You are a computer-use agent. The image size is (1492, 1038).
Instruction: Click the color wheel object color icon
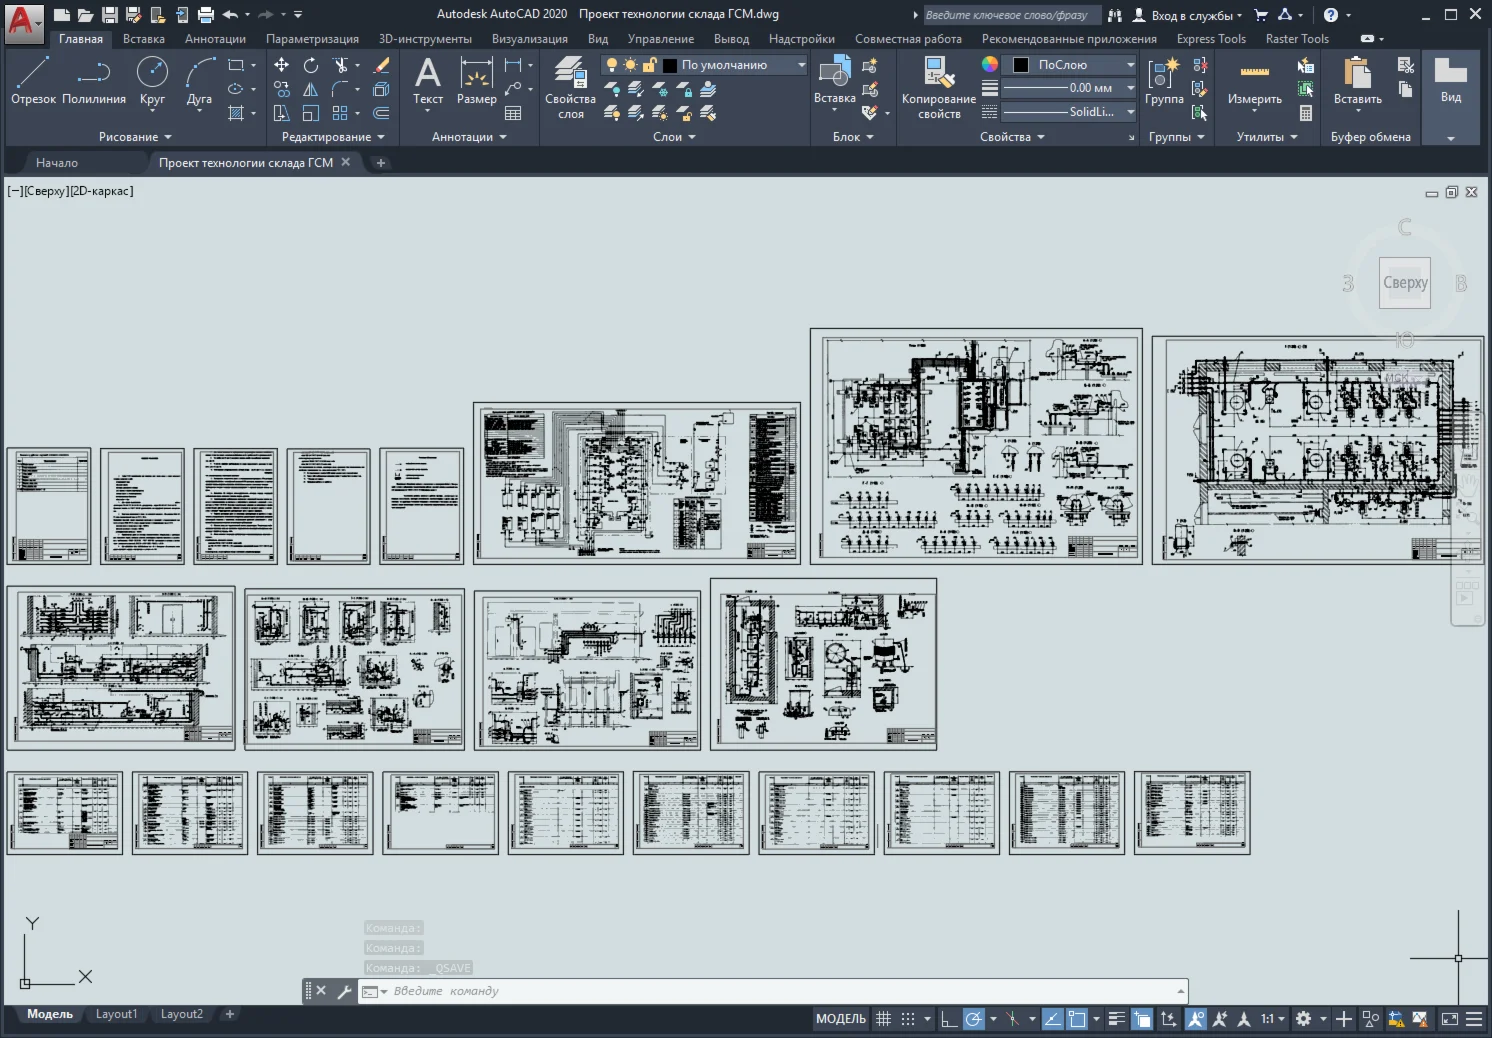[989, 64]
